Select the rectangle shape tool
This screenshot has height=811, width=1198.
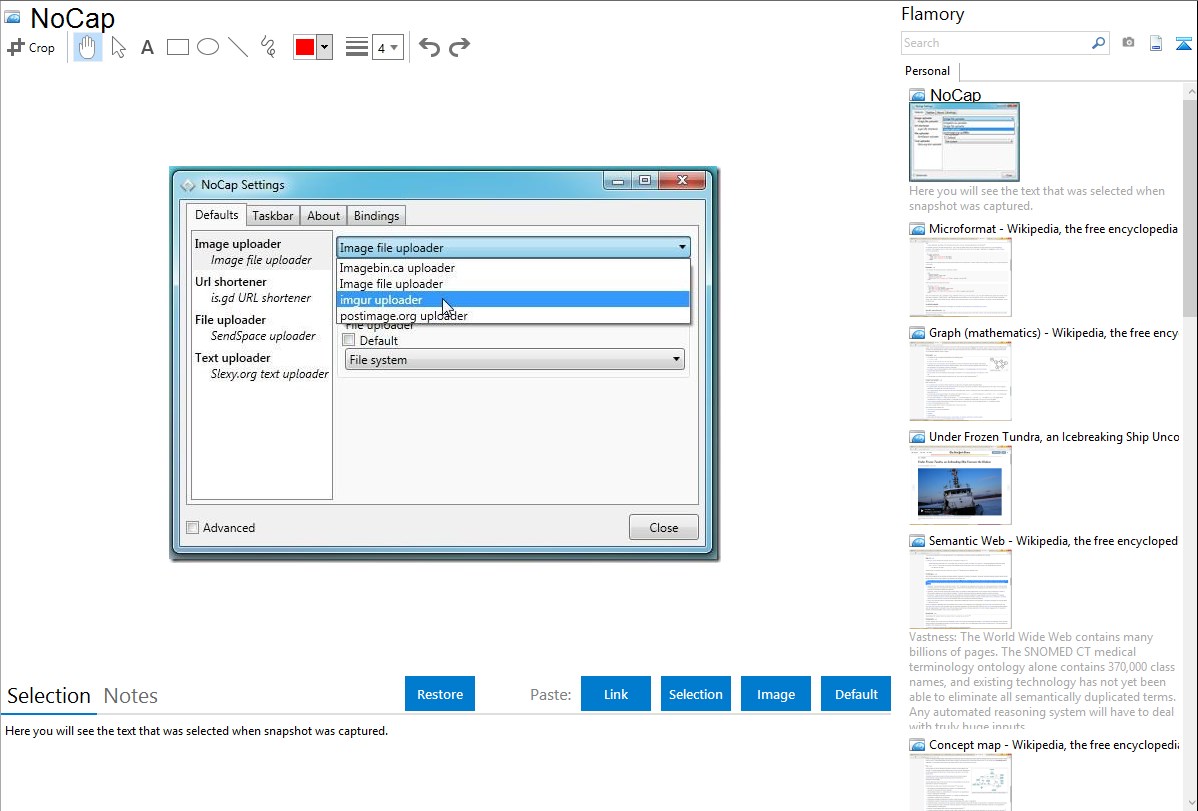click(x=178, y=47)
